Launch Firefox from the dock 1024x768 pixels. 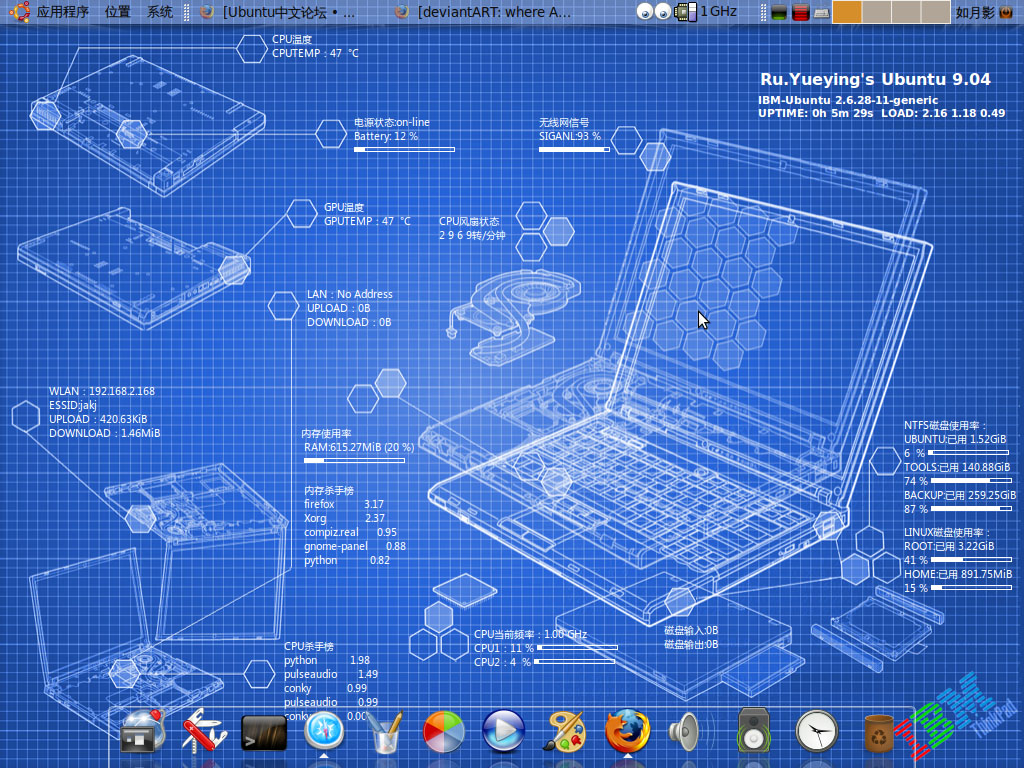coord(627,731)
